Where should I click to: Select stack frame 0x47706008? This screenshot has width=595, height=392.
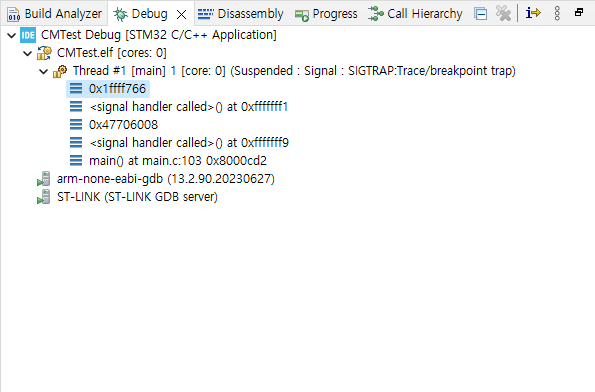123,125
